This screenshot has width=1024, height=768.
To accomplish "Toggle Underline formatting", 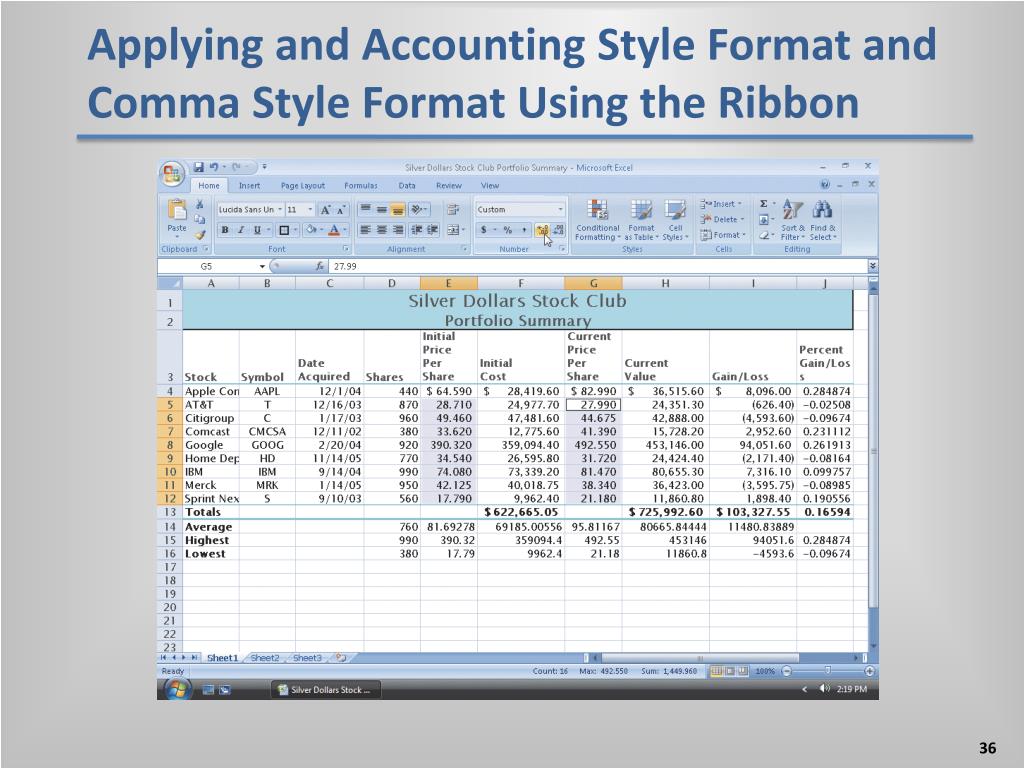I will [x=257, y=230].
